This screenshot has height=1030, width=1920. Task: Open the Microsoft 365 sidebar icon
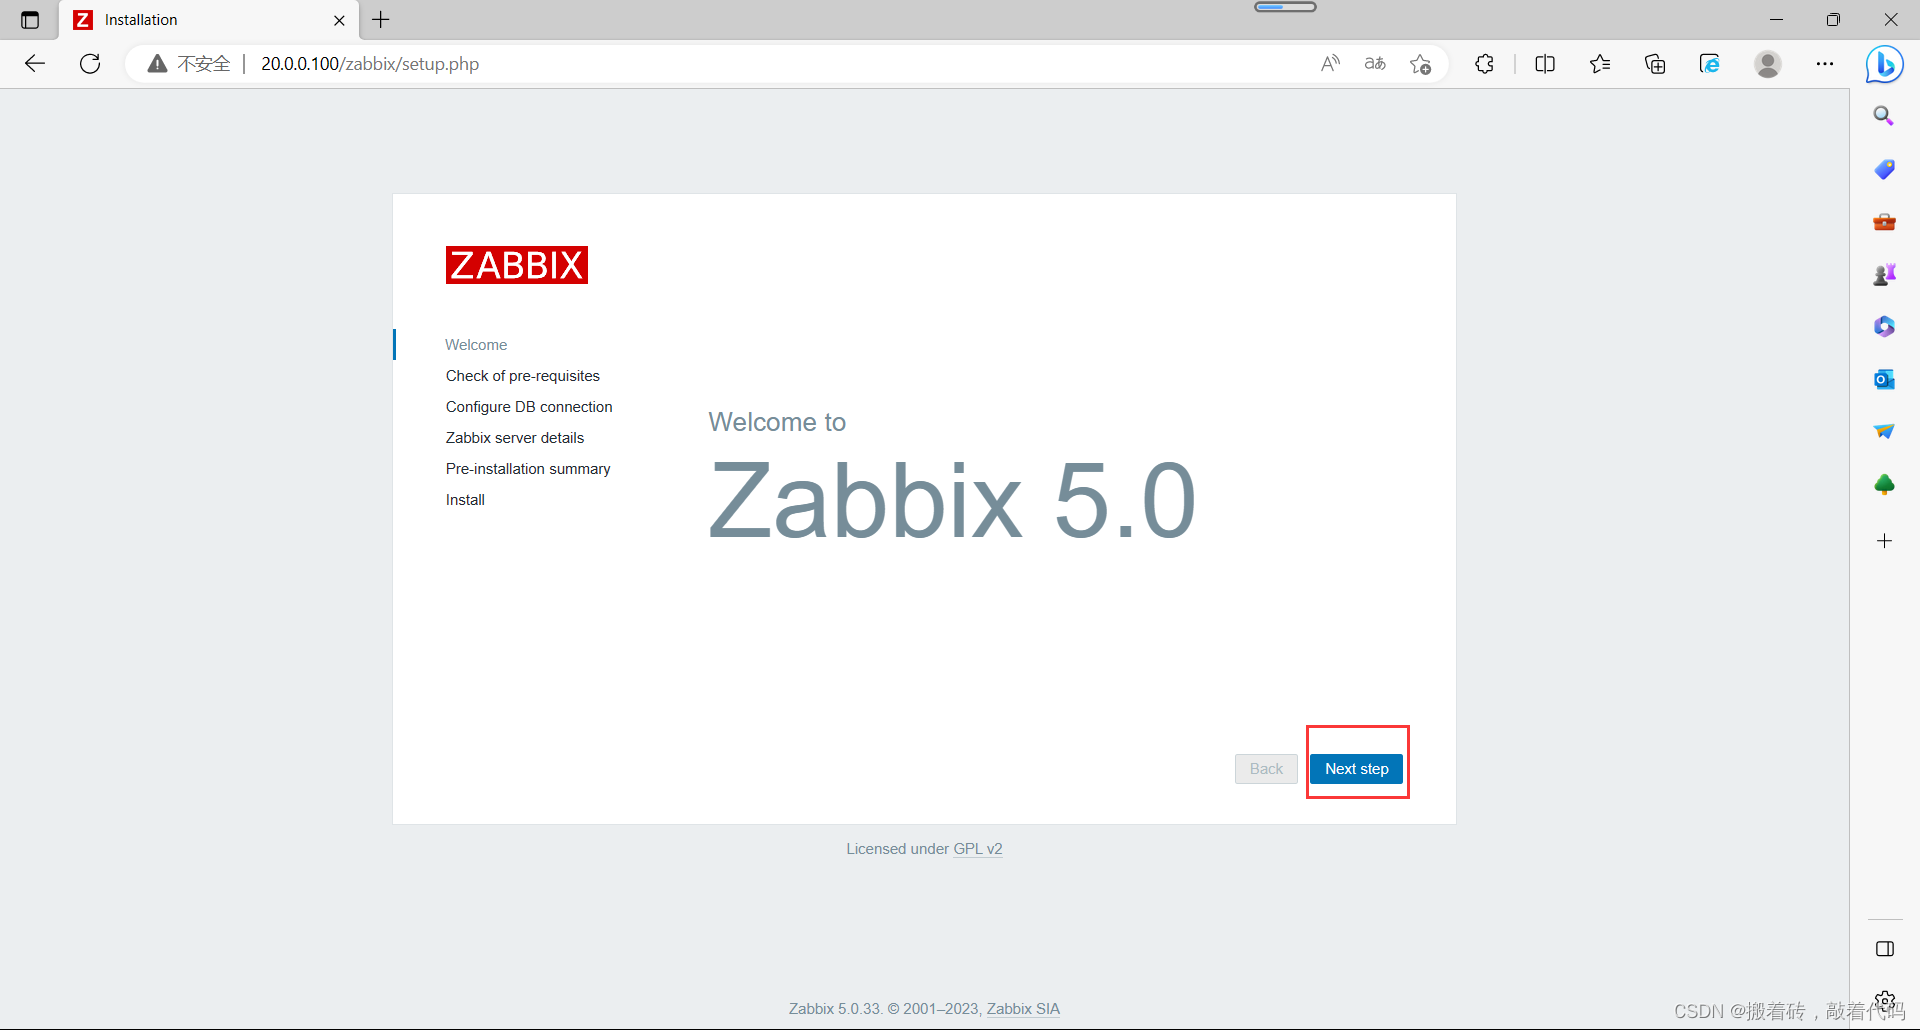point(1884,327)
